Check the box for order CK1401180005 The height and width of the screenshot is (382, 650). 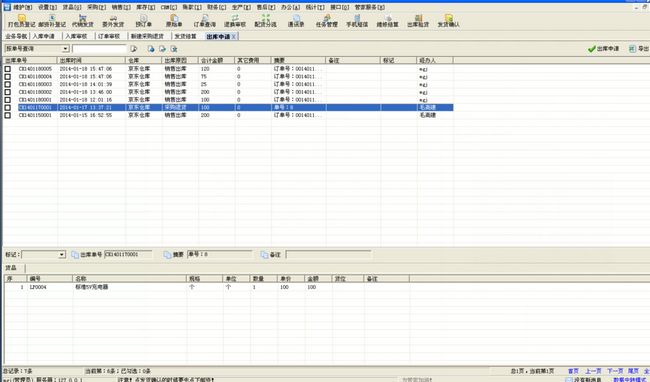tap(7, 69)
